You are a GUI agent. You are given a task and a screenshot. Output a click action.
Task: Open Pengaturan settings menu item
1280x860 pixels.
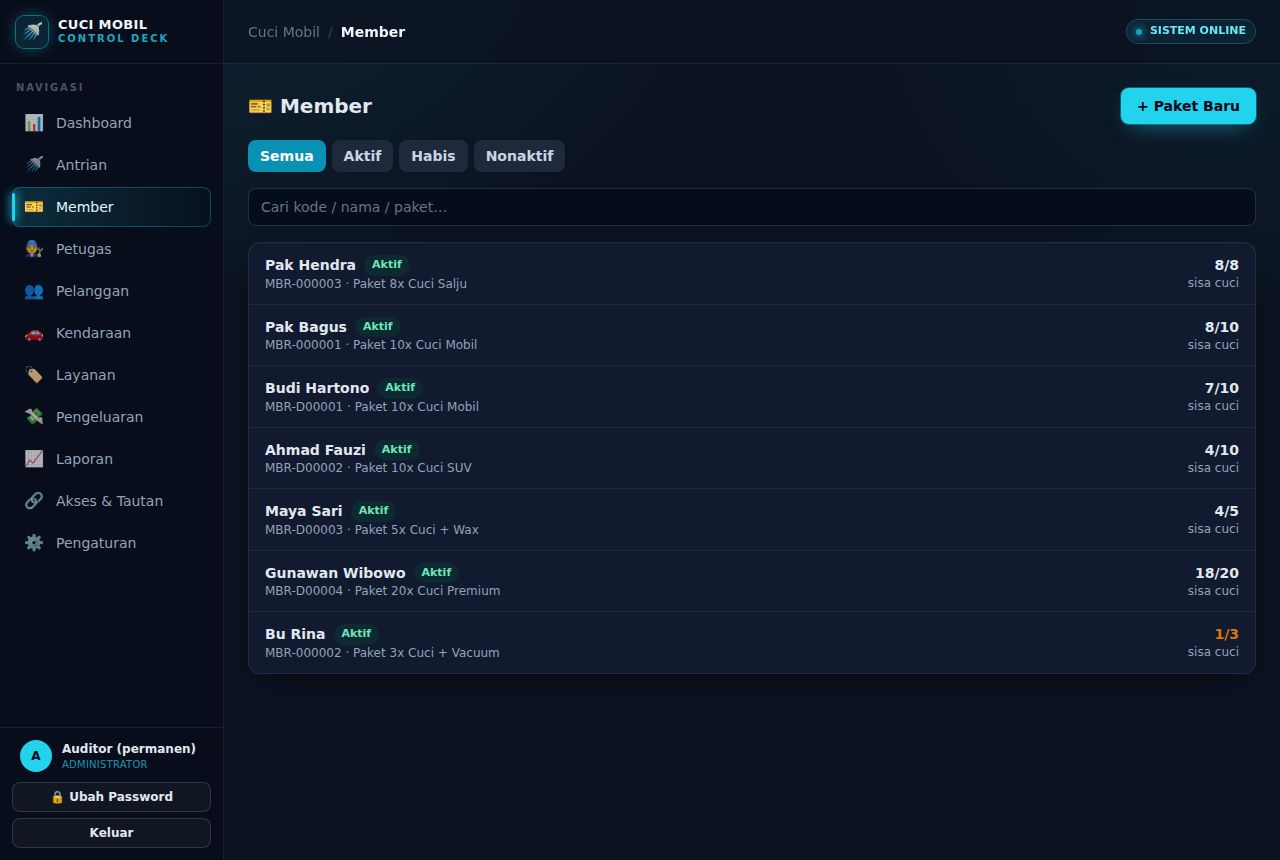point(111,543)
